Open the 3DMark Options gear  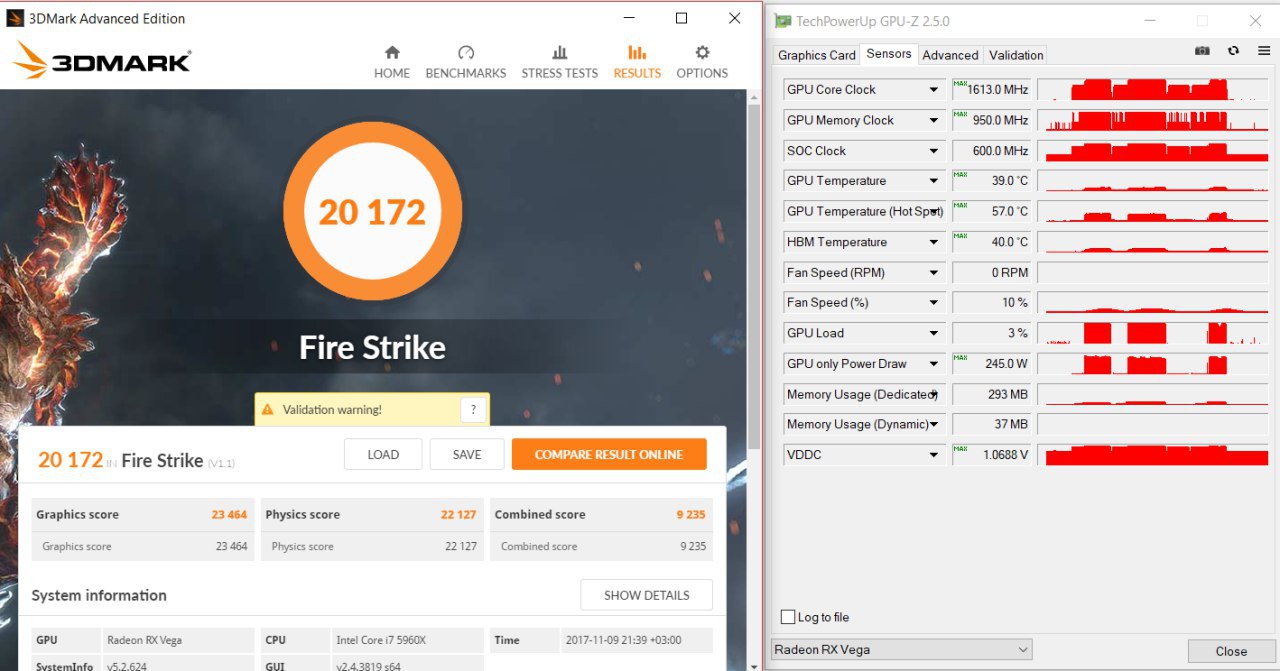pos(702,62)
